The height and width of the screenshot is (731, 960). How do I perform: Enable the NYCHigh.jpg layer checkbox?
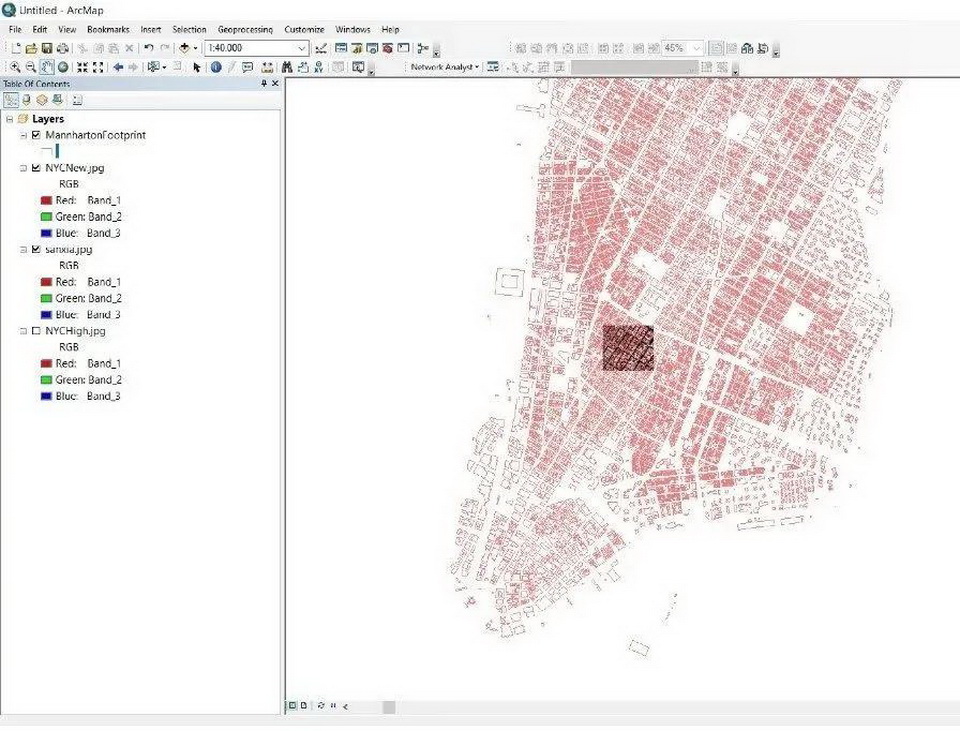(36, 331)
